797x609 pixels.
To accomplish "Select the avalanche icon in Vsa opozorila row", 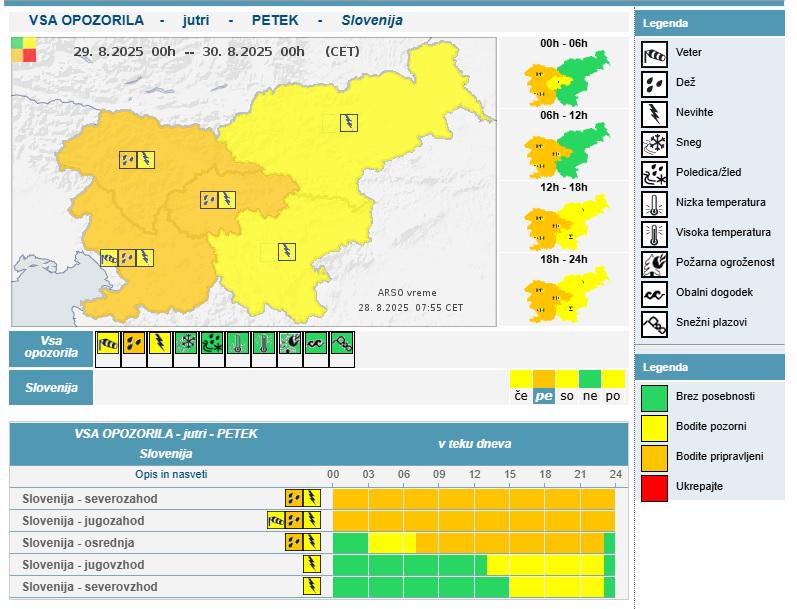I will coord(342,345).
